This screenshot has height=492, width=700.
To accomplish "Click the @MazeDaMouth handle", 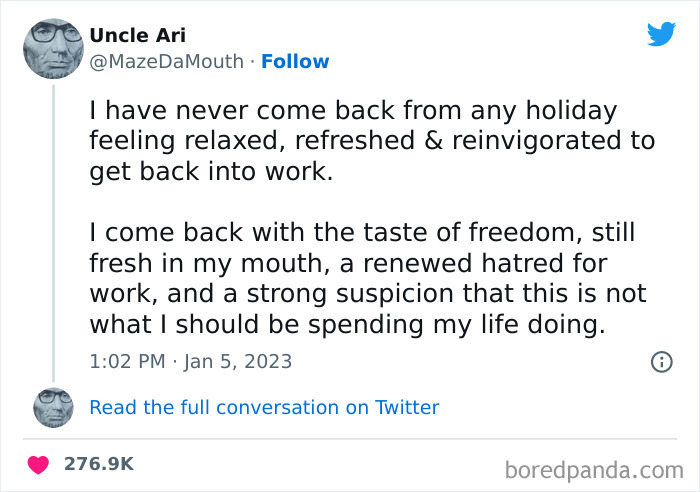I will 166,61.
